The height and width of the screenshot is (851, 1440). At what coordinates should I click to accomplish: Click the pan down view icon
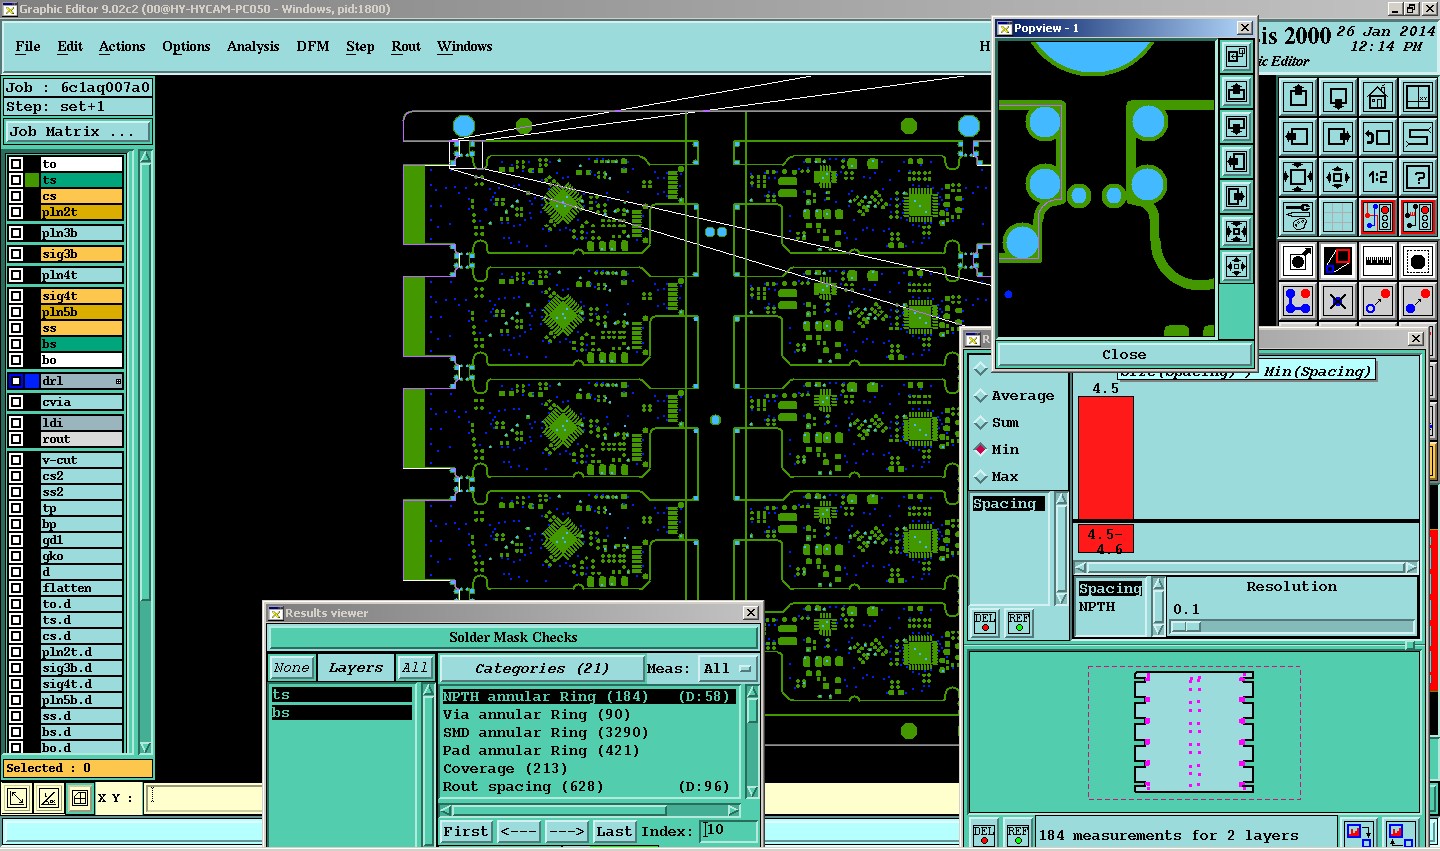(1338, 97)
